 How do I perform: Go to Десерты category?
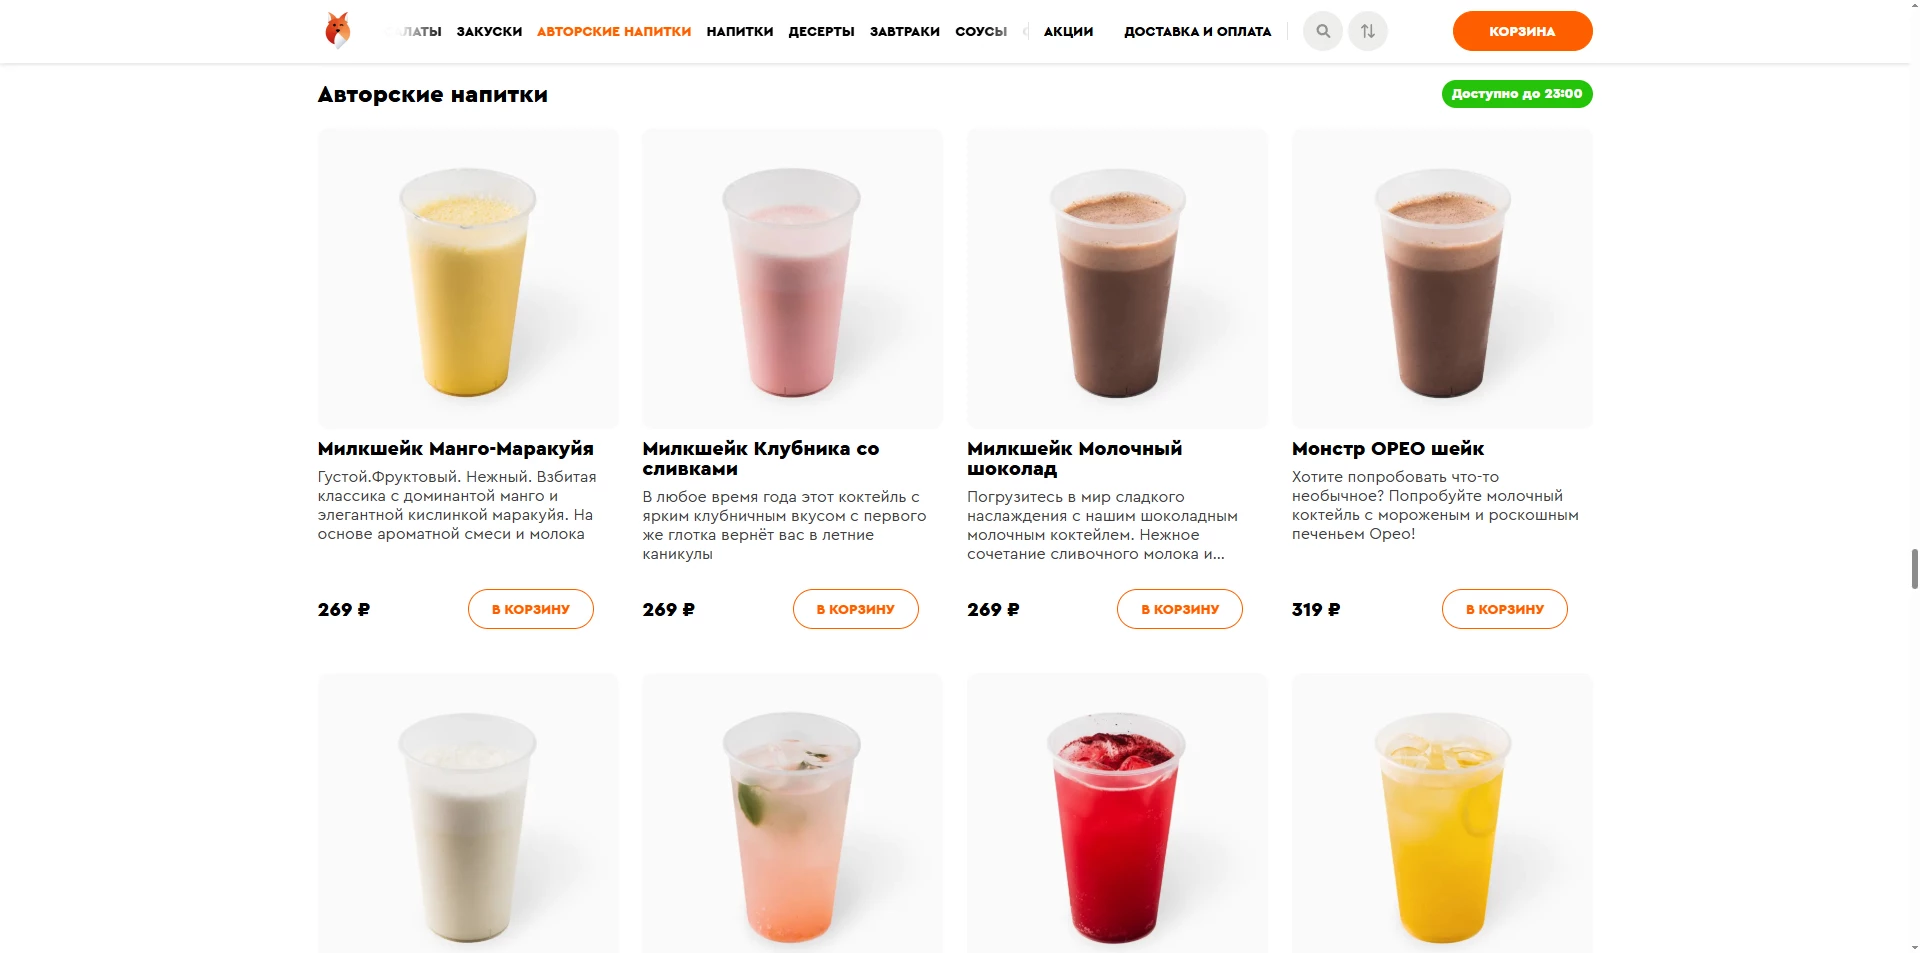pyautogui.click(x=821, y=31)
